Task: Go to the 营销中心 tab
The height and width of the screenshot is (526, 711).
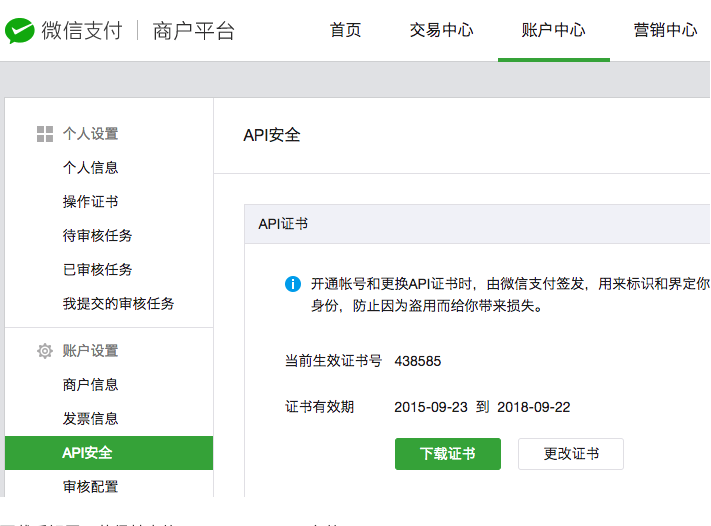Action: coord(665,30)
